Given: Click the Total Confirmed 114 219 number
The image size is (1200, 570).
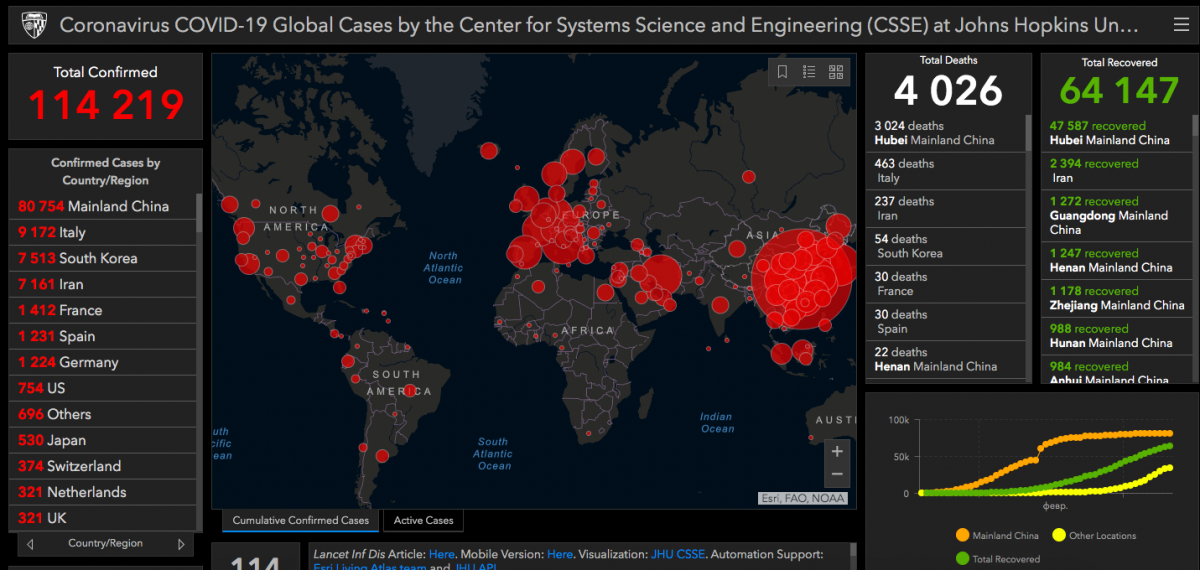Looking at the screenshot, I should 106,105.
